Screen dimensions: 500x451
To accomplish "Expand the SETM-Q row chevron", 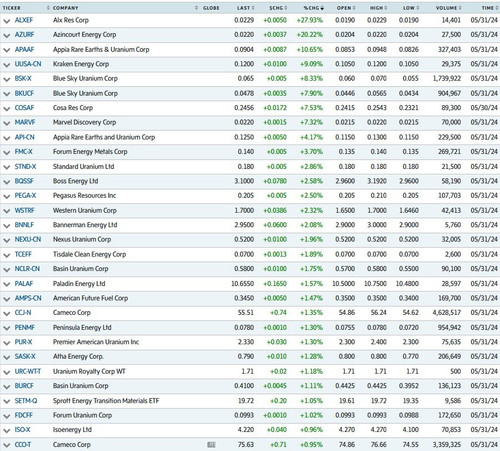I will point(6,401).
